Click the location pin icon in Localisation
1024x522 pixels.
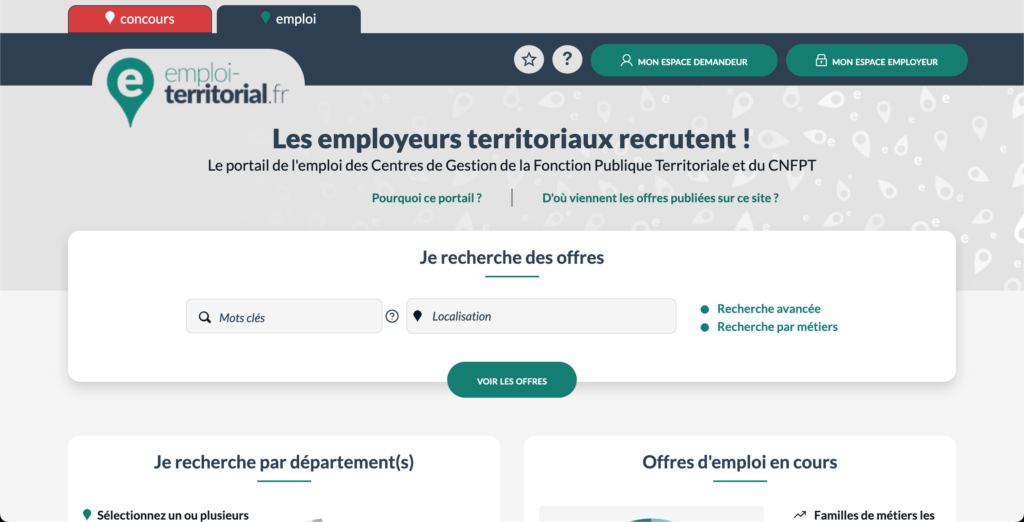click(x=418, y=316)
